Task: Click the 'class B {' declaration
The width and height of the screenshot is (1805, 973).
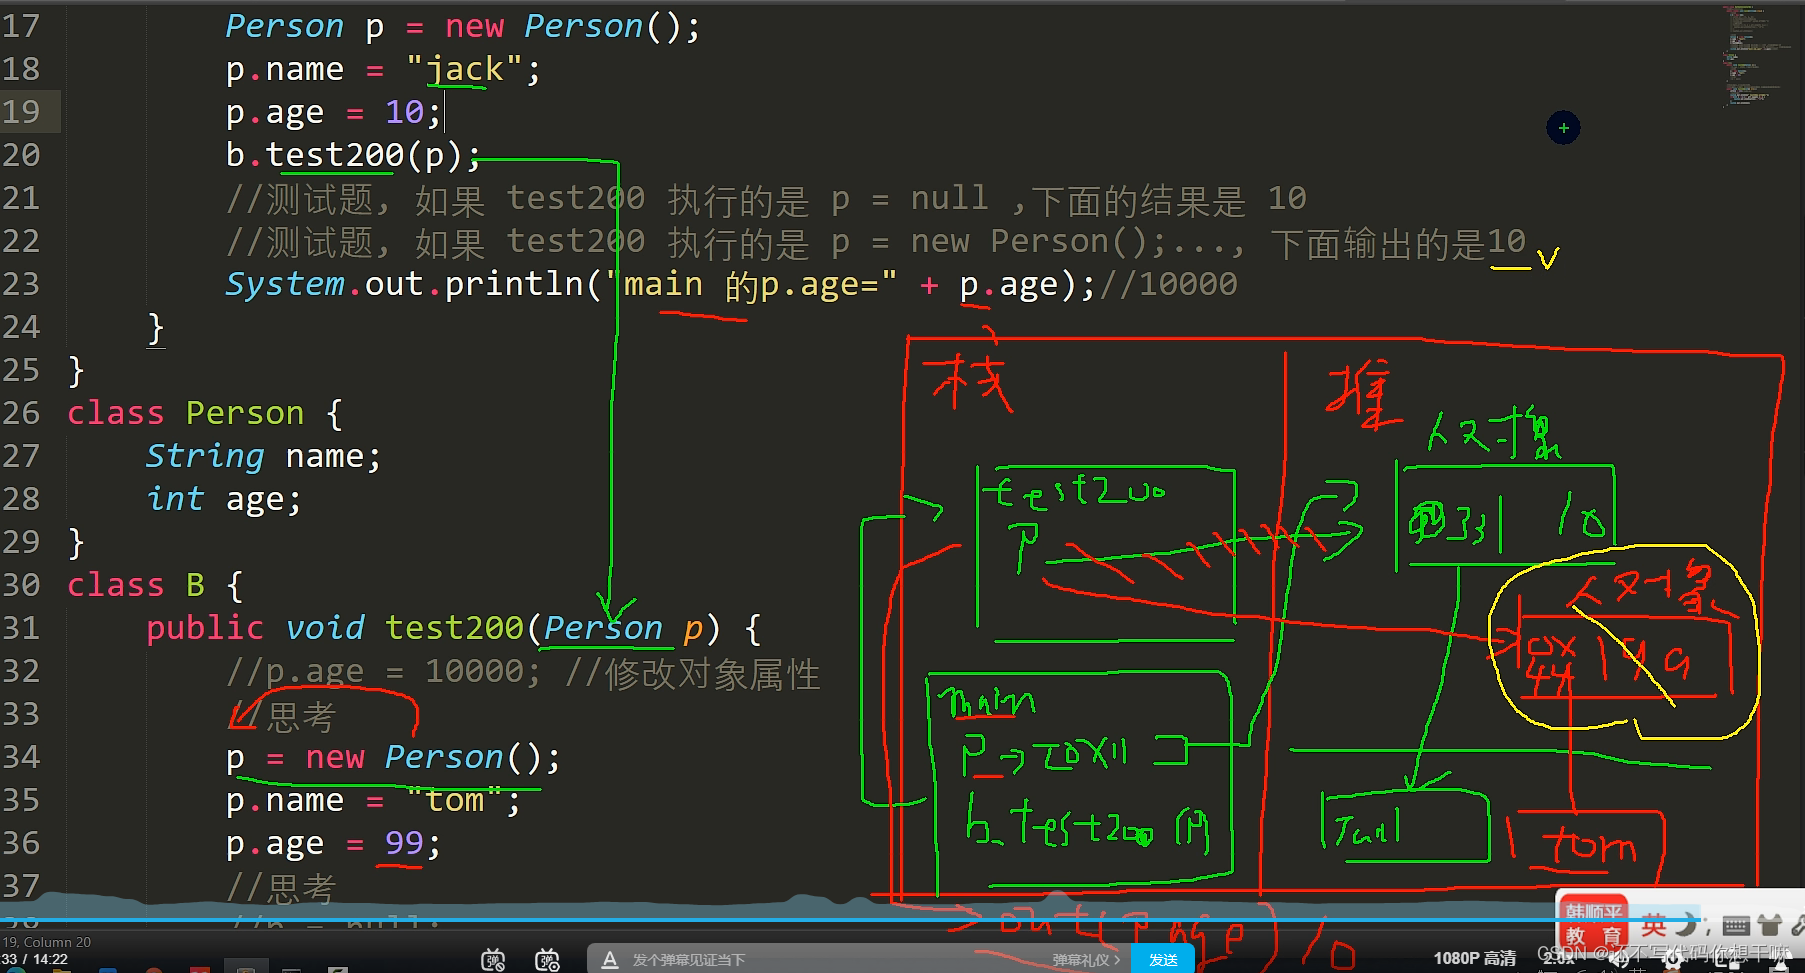Action: pos(155,585)
